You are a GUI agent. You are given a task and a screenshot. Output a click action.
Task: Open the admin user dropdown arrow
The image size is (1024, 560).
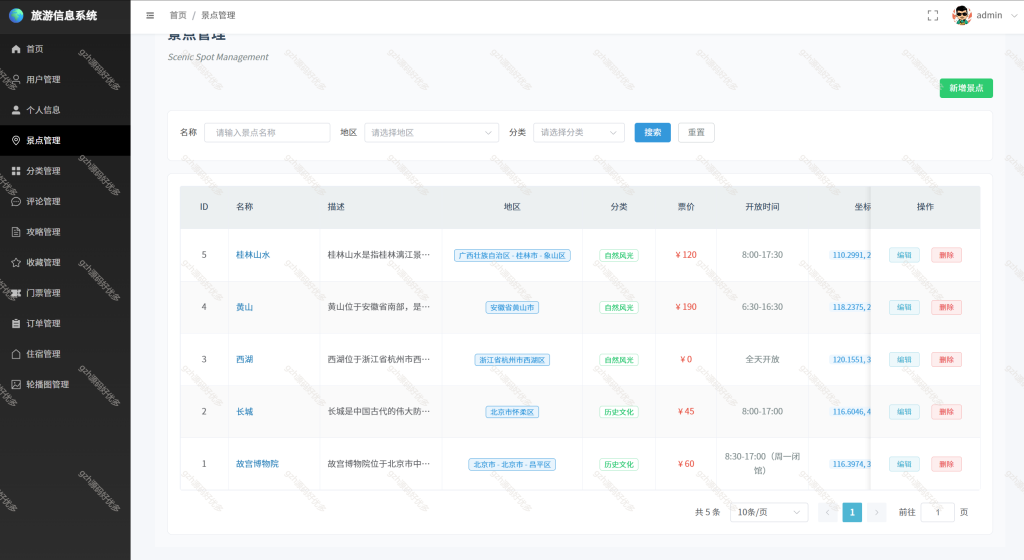coord(1014,16)
